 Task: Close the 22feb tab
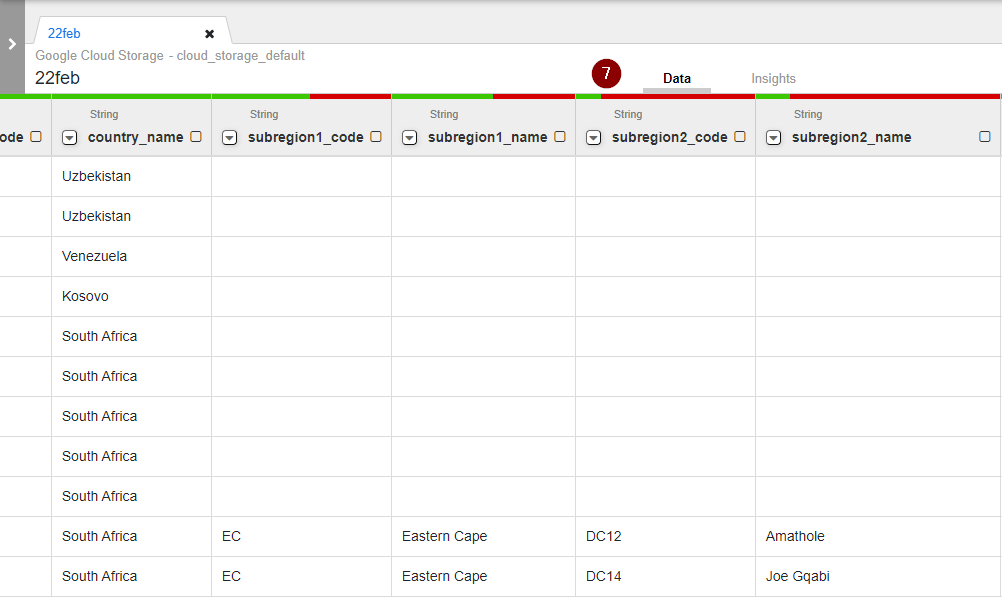[x=209, y=33]
